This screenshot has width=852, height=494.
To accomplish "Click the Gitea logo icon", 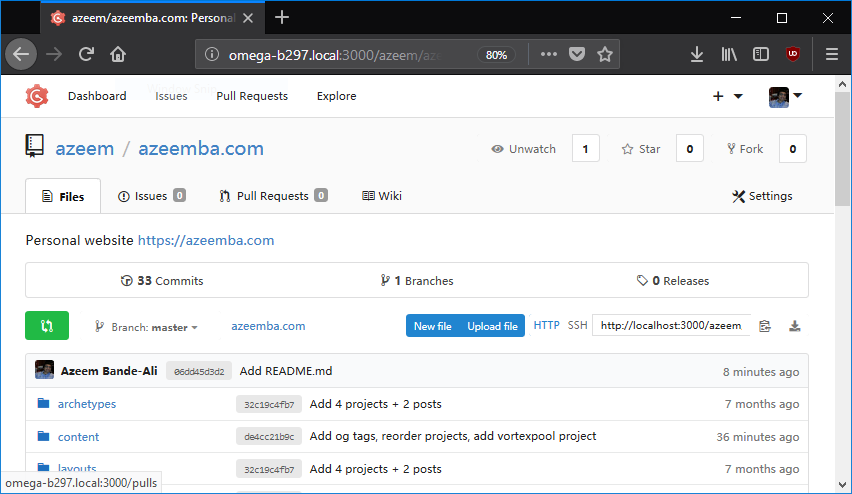I will tap(37, 96).
